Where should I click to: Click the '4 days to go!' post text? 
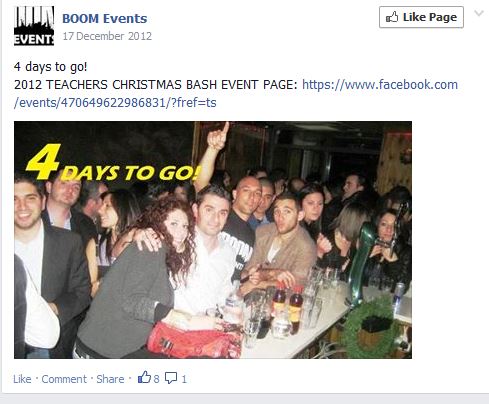click(x=51, y=67)
